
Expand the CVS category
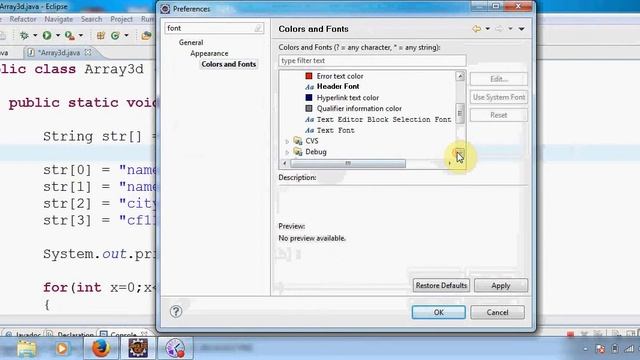pos(287,141)
